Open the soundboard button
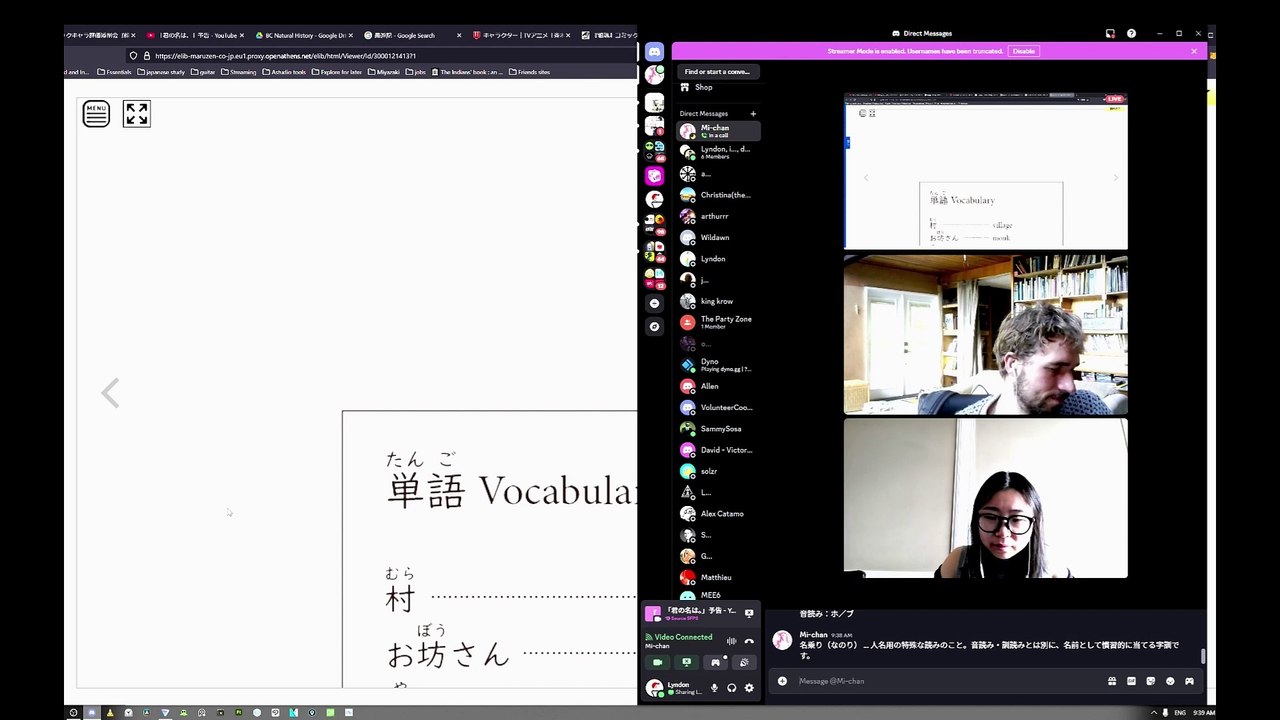Viewport: 1280px width, 720px height. tap(744, 662)
